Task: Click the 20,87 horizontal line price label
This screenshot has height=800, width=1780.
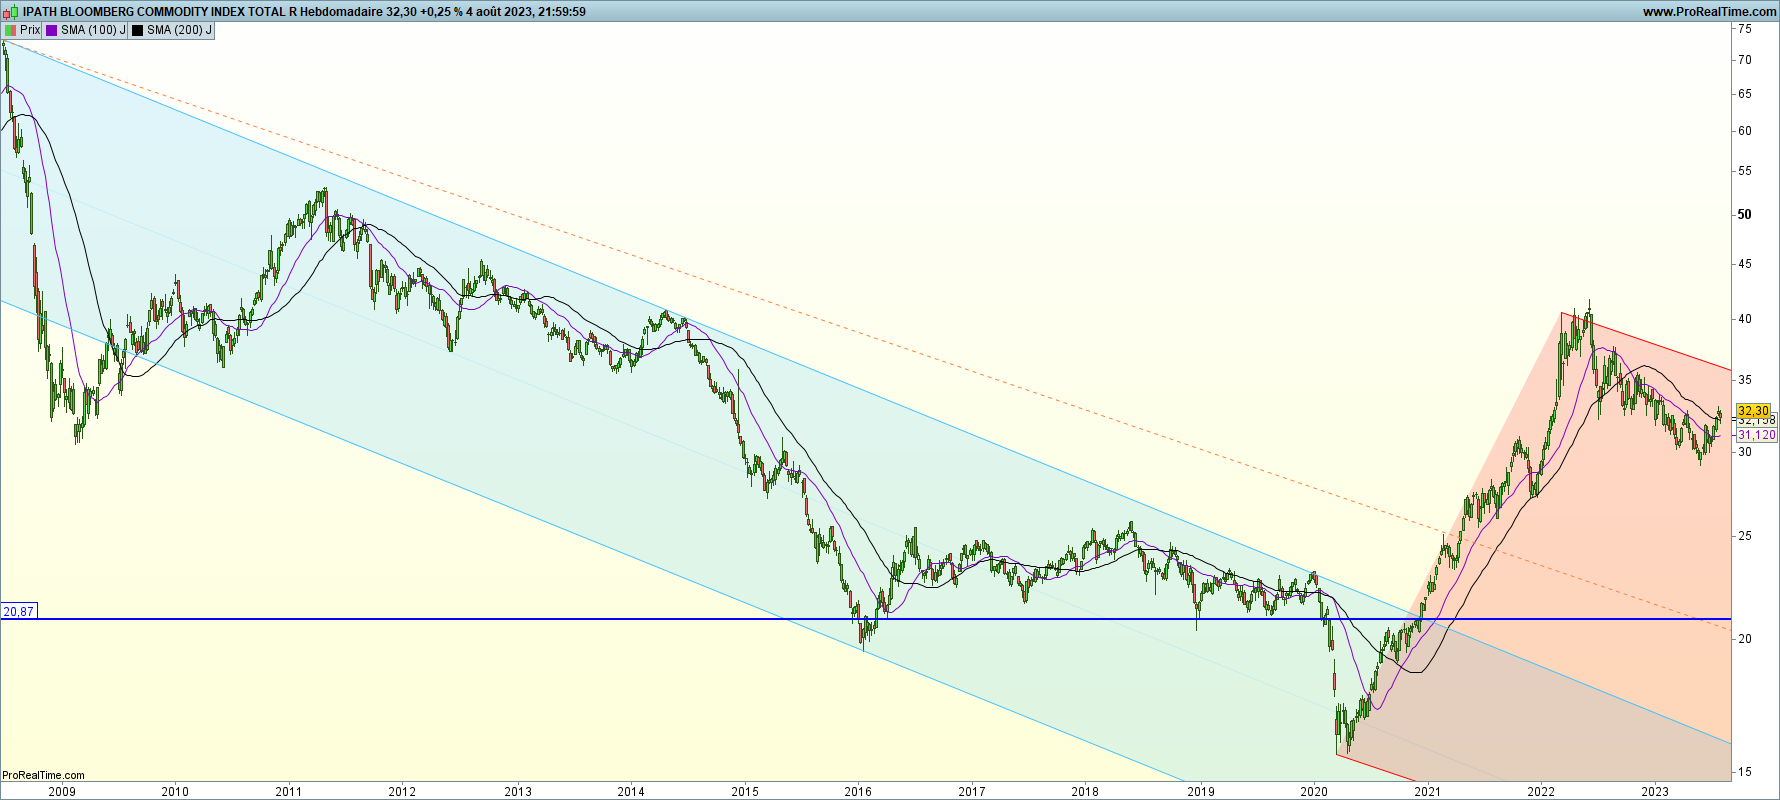Action: 19,611
